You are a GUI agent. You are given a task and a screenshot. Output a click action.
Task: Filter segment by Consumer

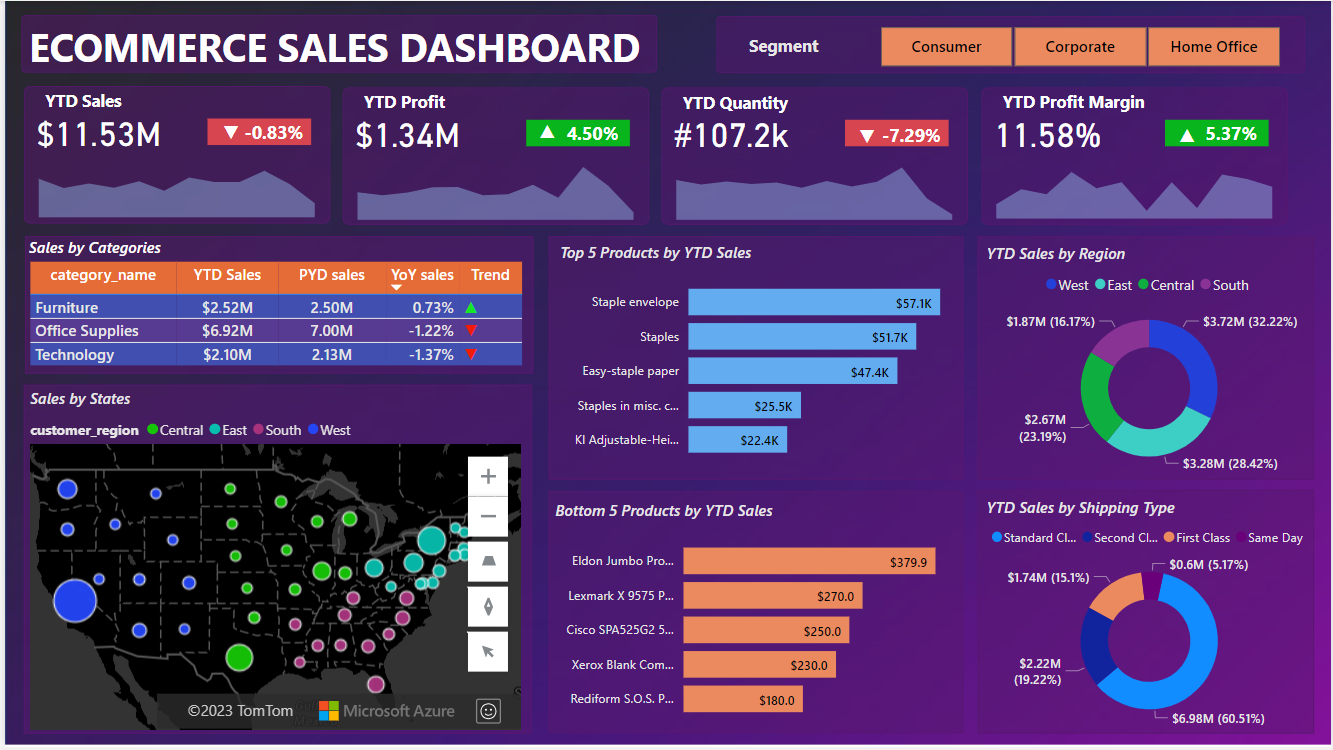pyautogui.click(x=946, y=47)
